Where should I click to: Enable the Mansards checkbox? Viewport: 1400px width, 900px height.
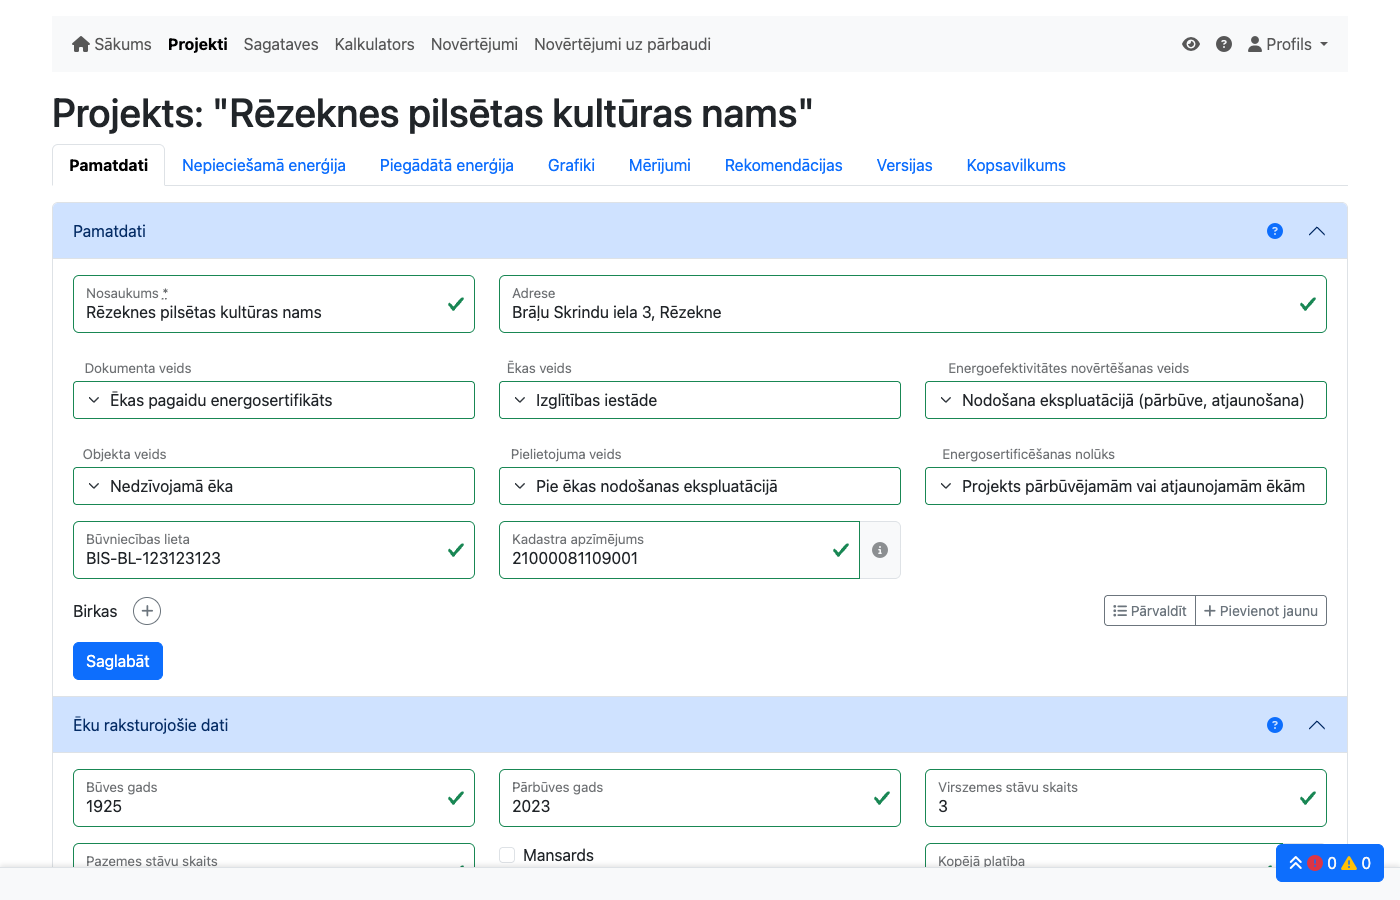[x=507, y=855]
